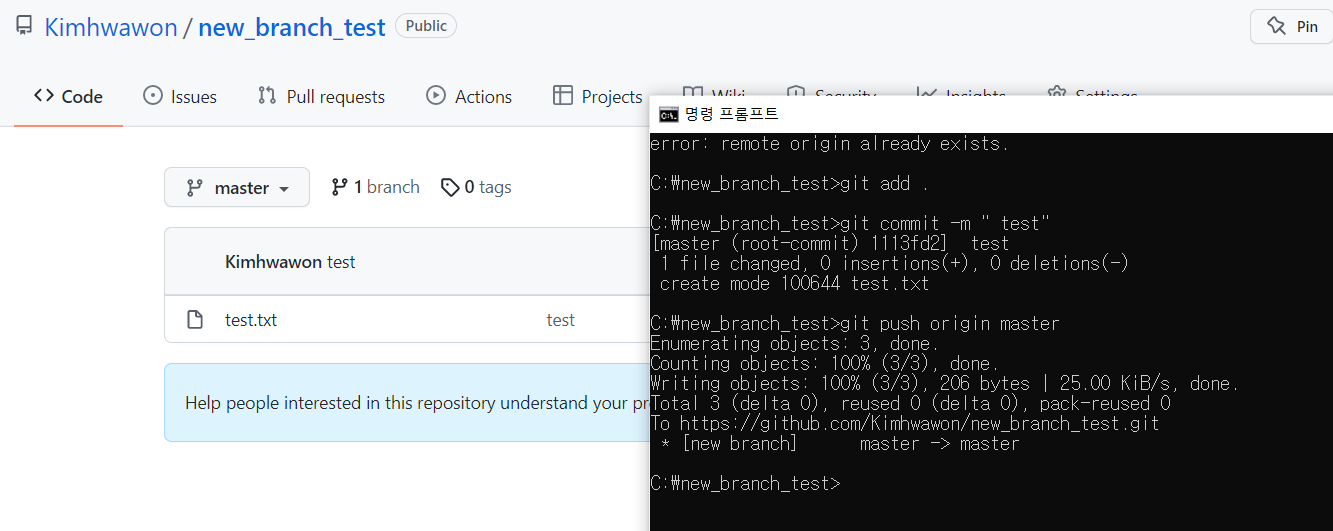Expand the master branch dropdown
1333x531 pixels.
pos(237,187)
